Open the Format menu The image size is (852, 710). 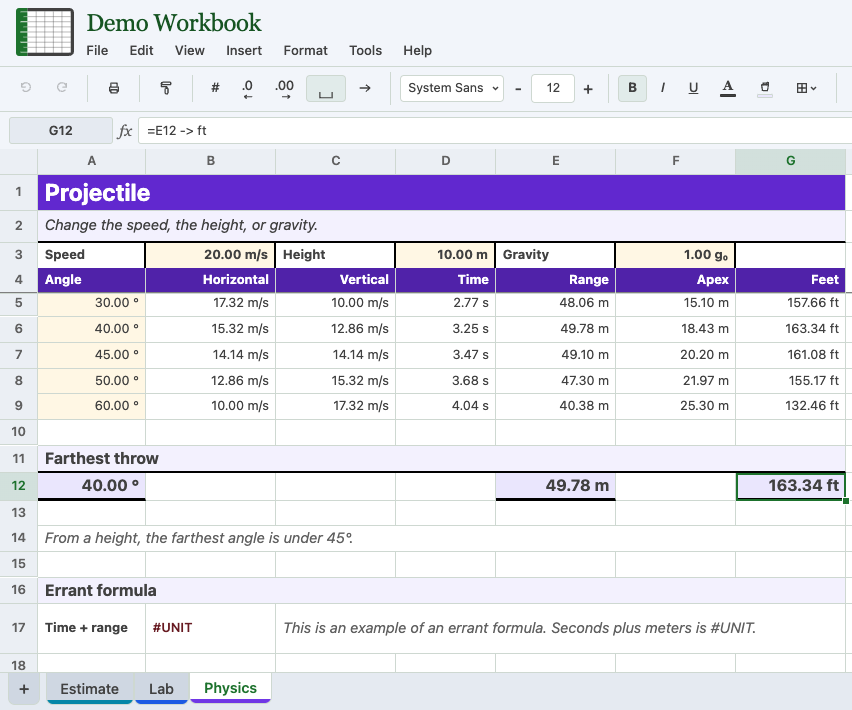(x=305, y=51)
